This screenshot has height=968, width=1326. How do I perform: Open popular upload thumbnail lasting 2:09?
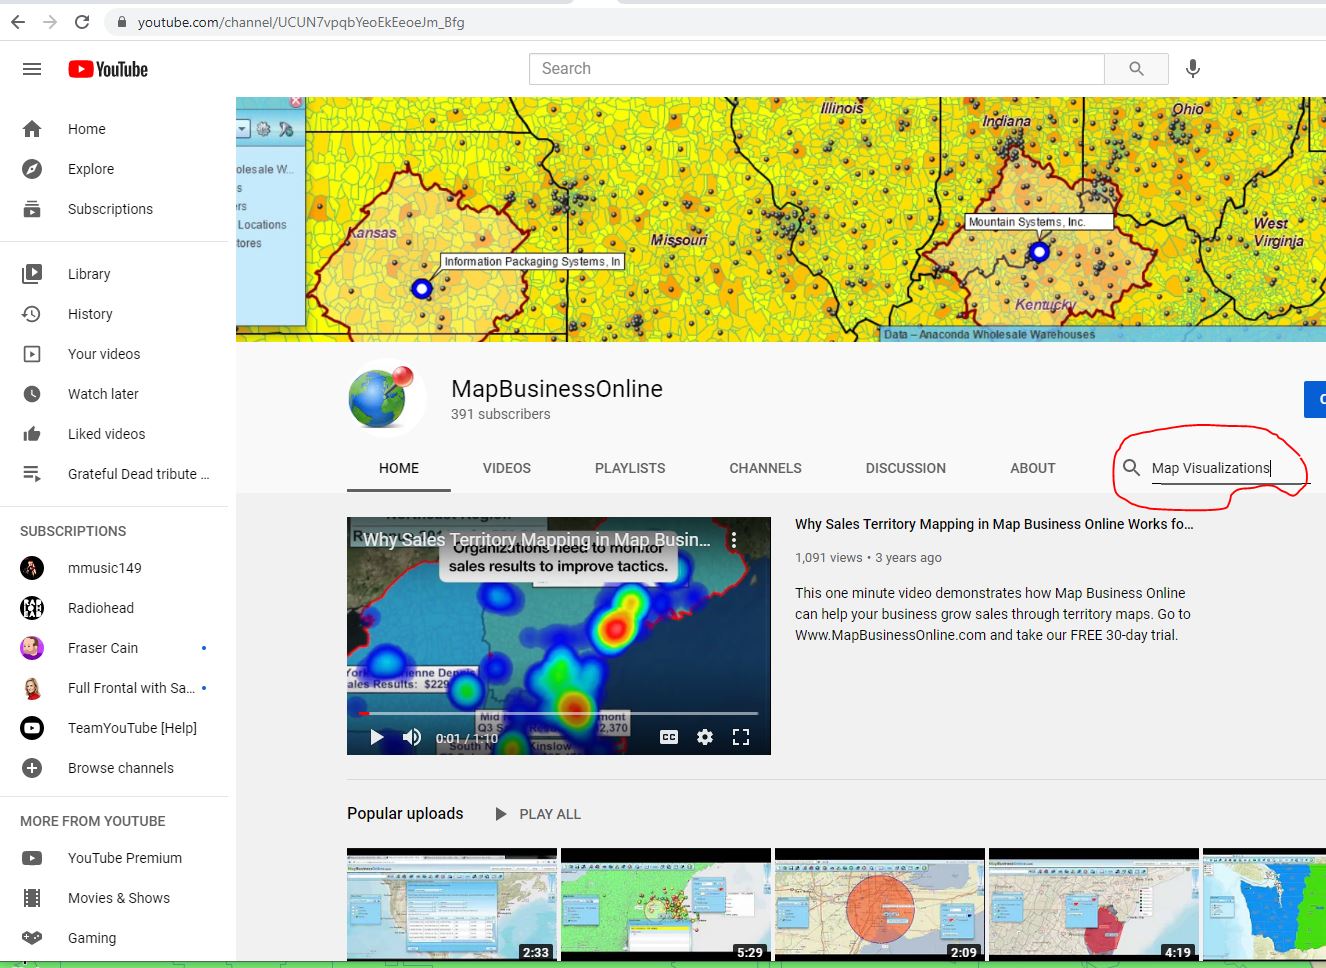pyautogui.click(x=880, y=905)
